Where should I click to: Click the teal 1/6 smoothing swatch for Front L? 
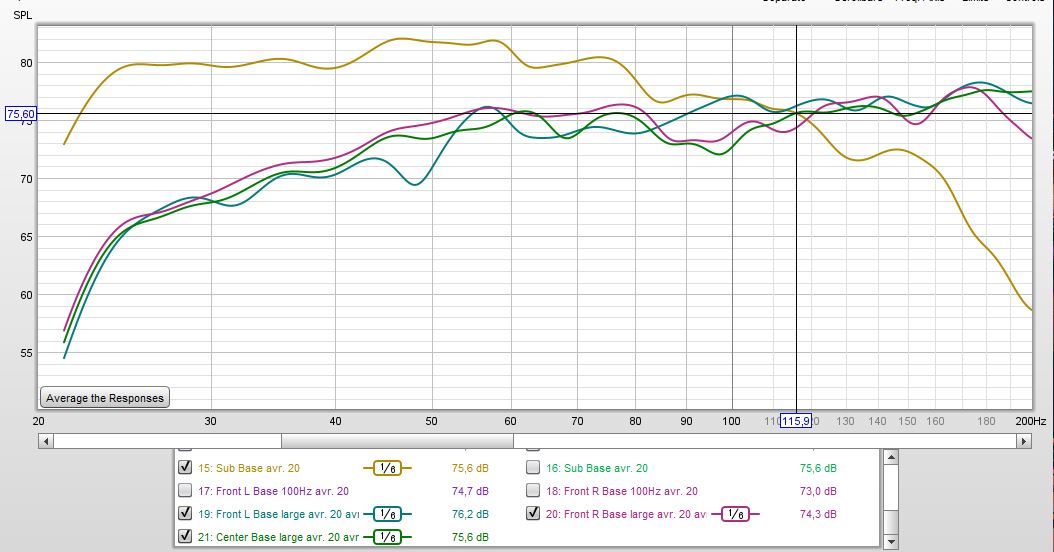pyautogui.click(x=388, y=514)
